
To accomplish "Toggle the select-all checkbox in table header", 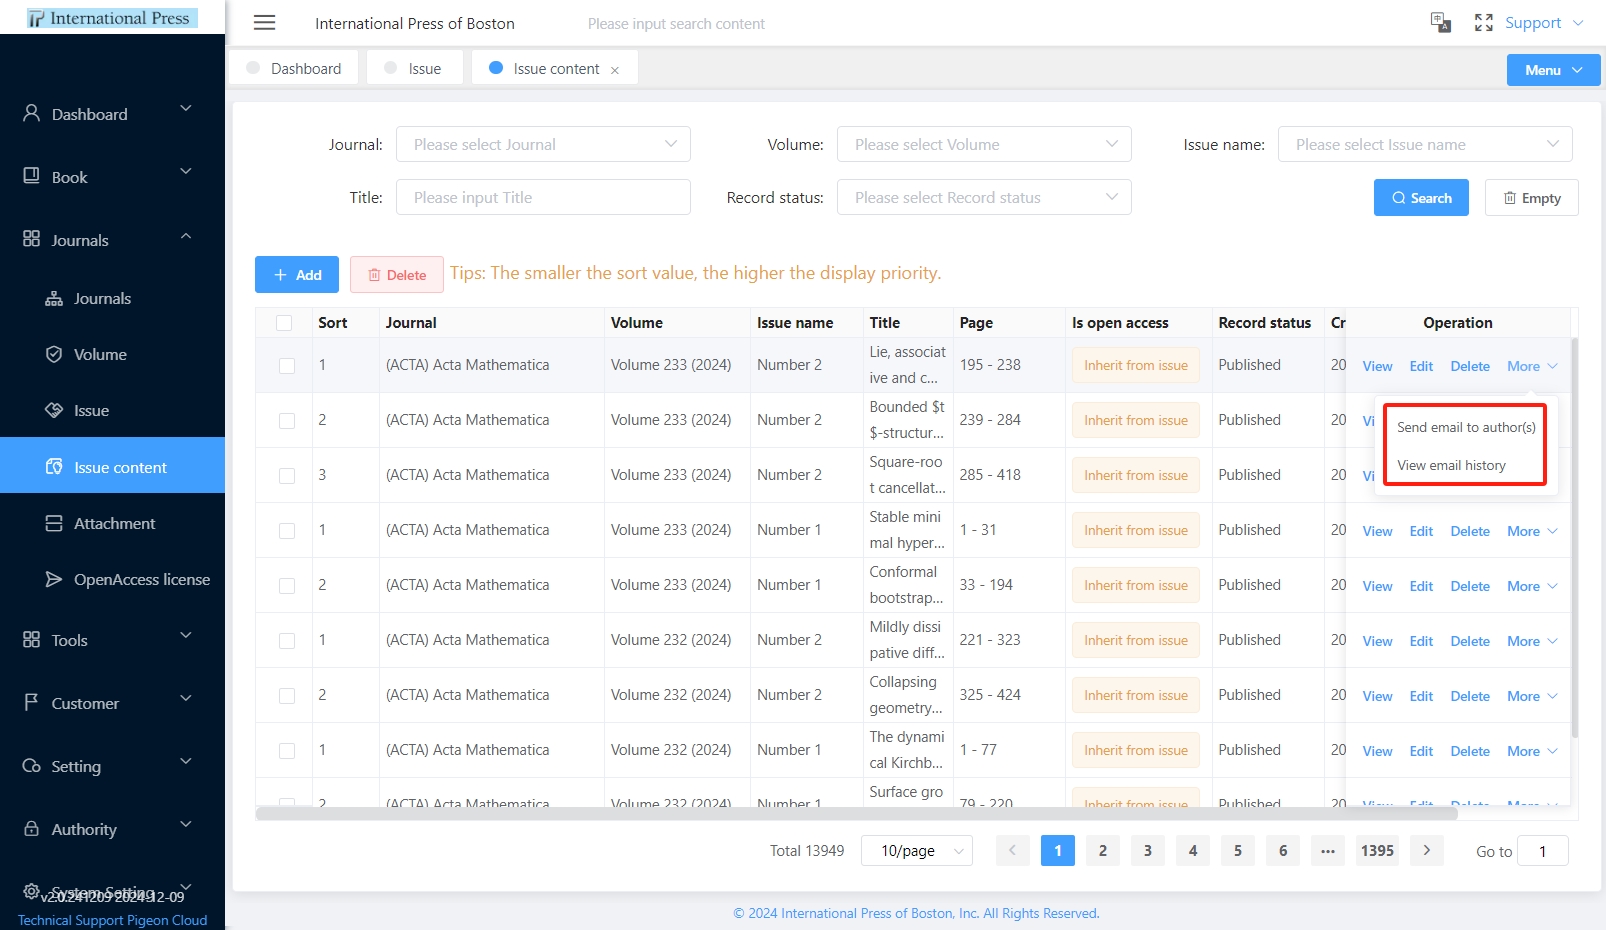I will (284, 323).
